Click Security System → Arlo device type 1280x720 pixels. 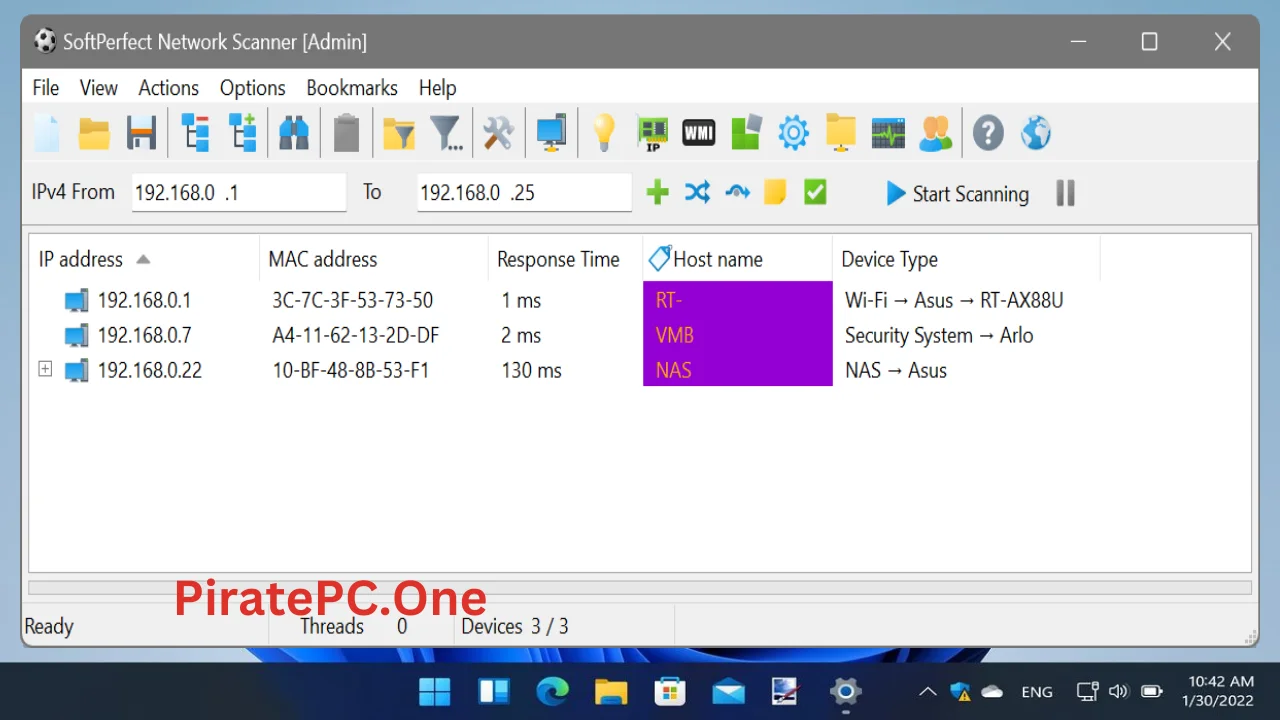click(939, 335)
